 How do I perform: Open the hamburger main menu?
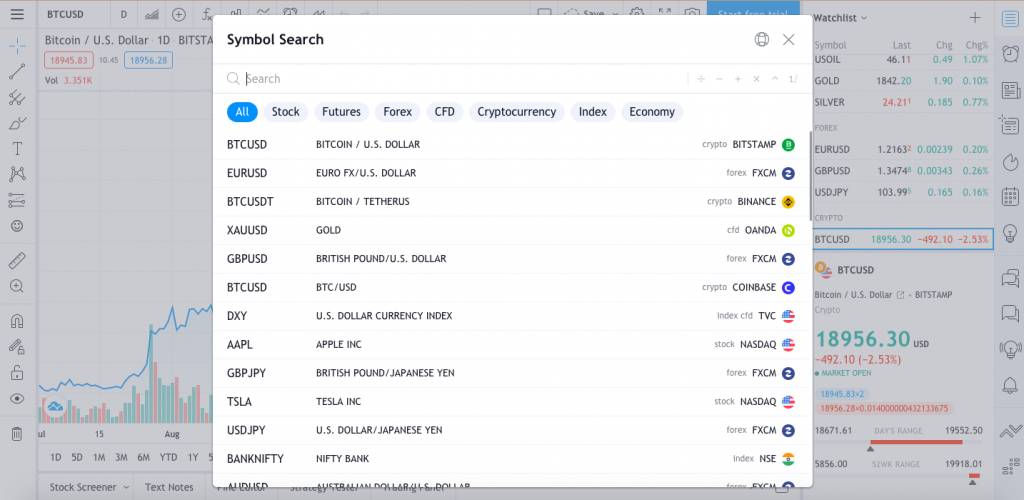click(x=17, y=14)
